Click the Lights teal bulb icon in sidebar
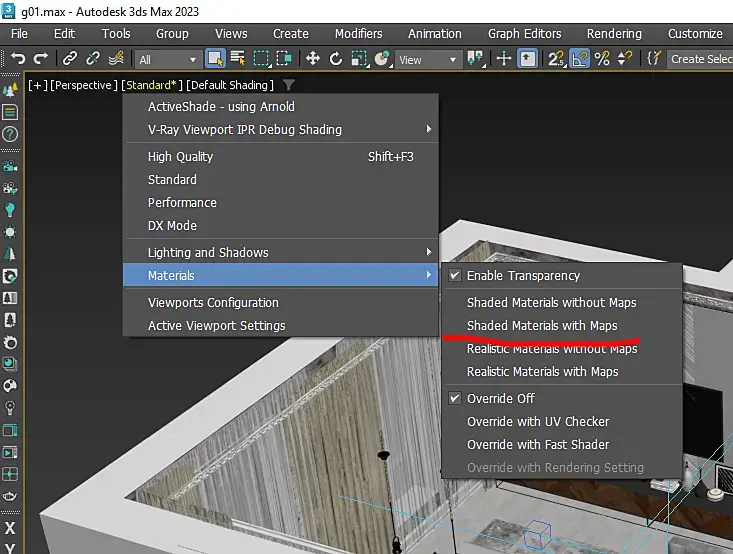This screenshot has width=733, height=554. tap(10, 210)
